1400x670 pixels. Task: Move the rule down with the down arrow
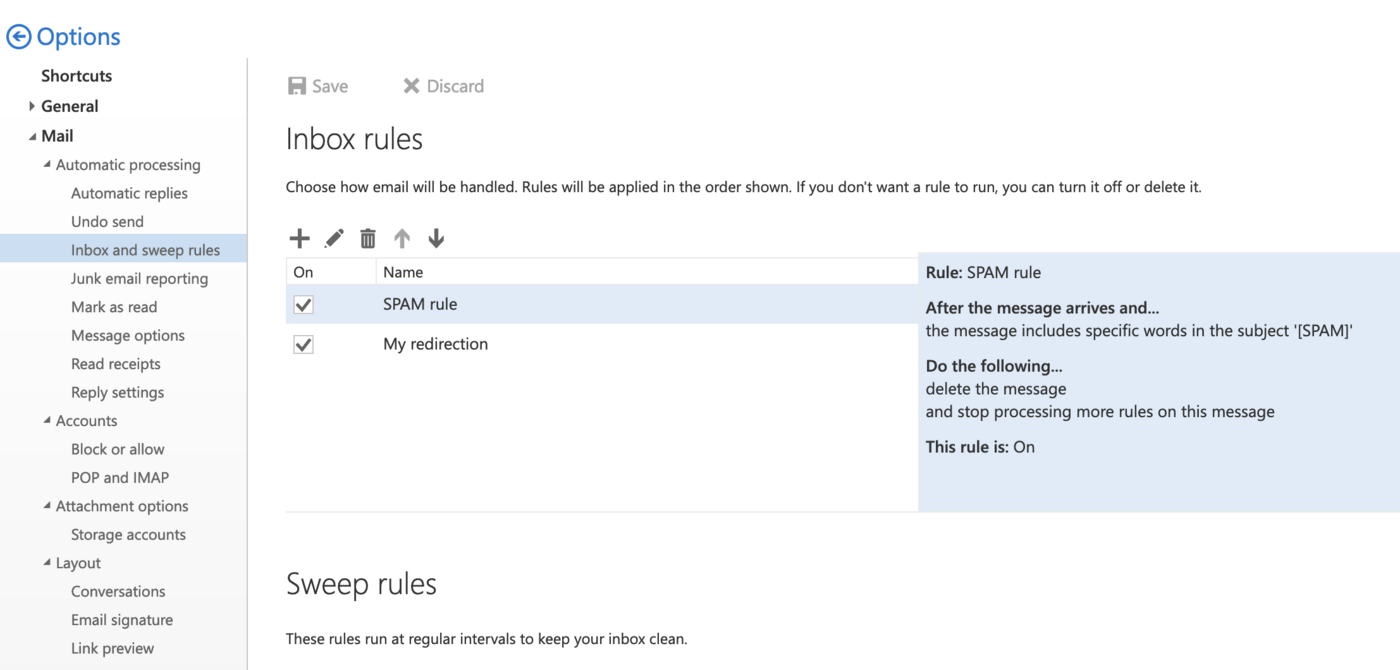tap(436, 238)
